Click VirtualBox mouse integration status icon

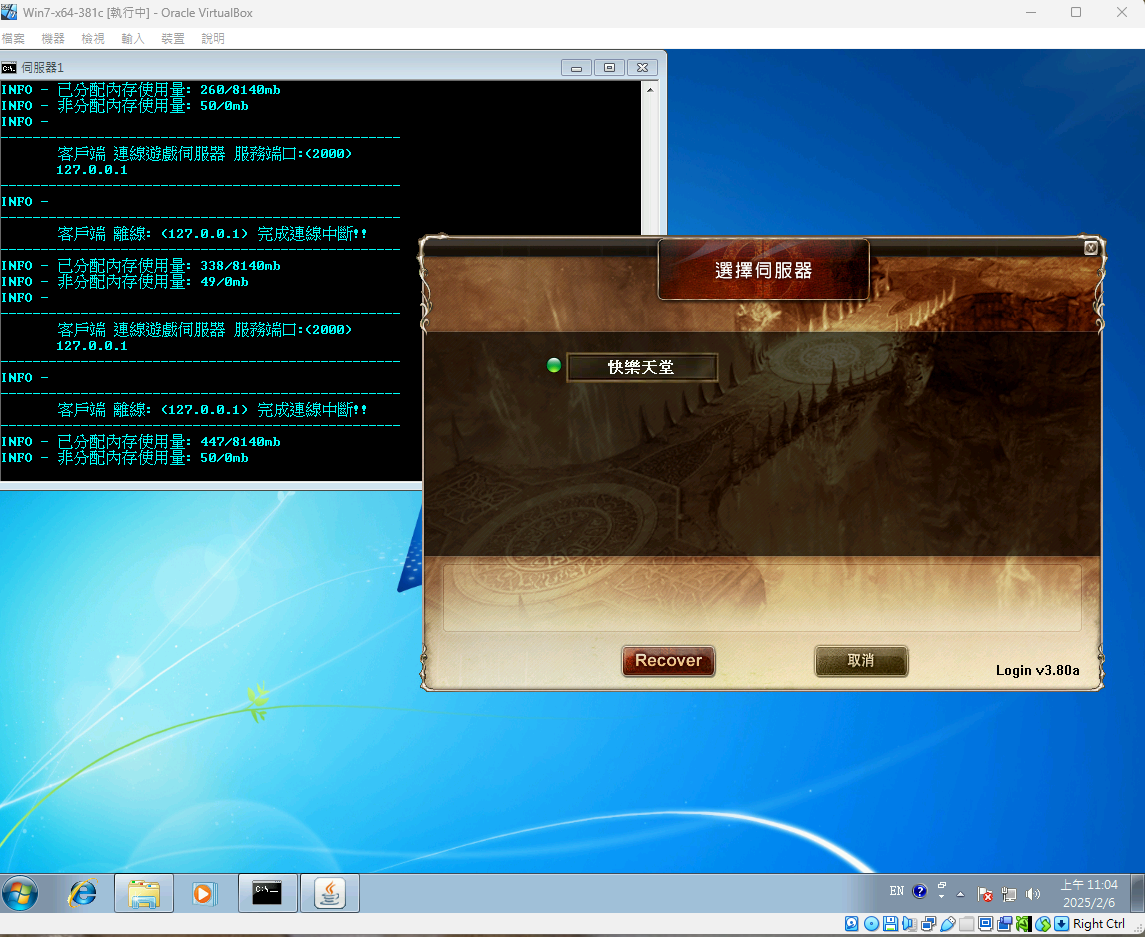coord(1043,924)
